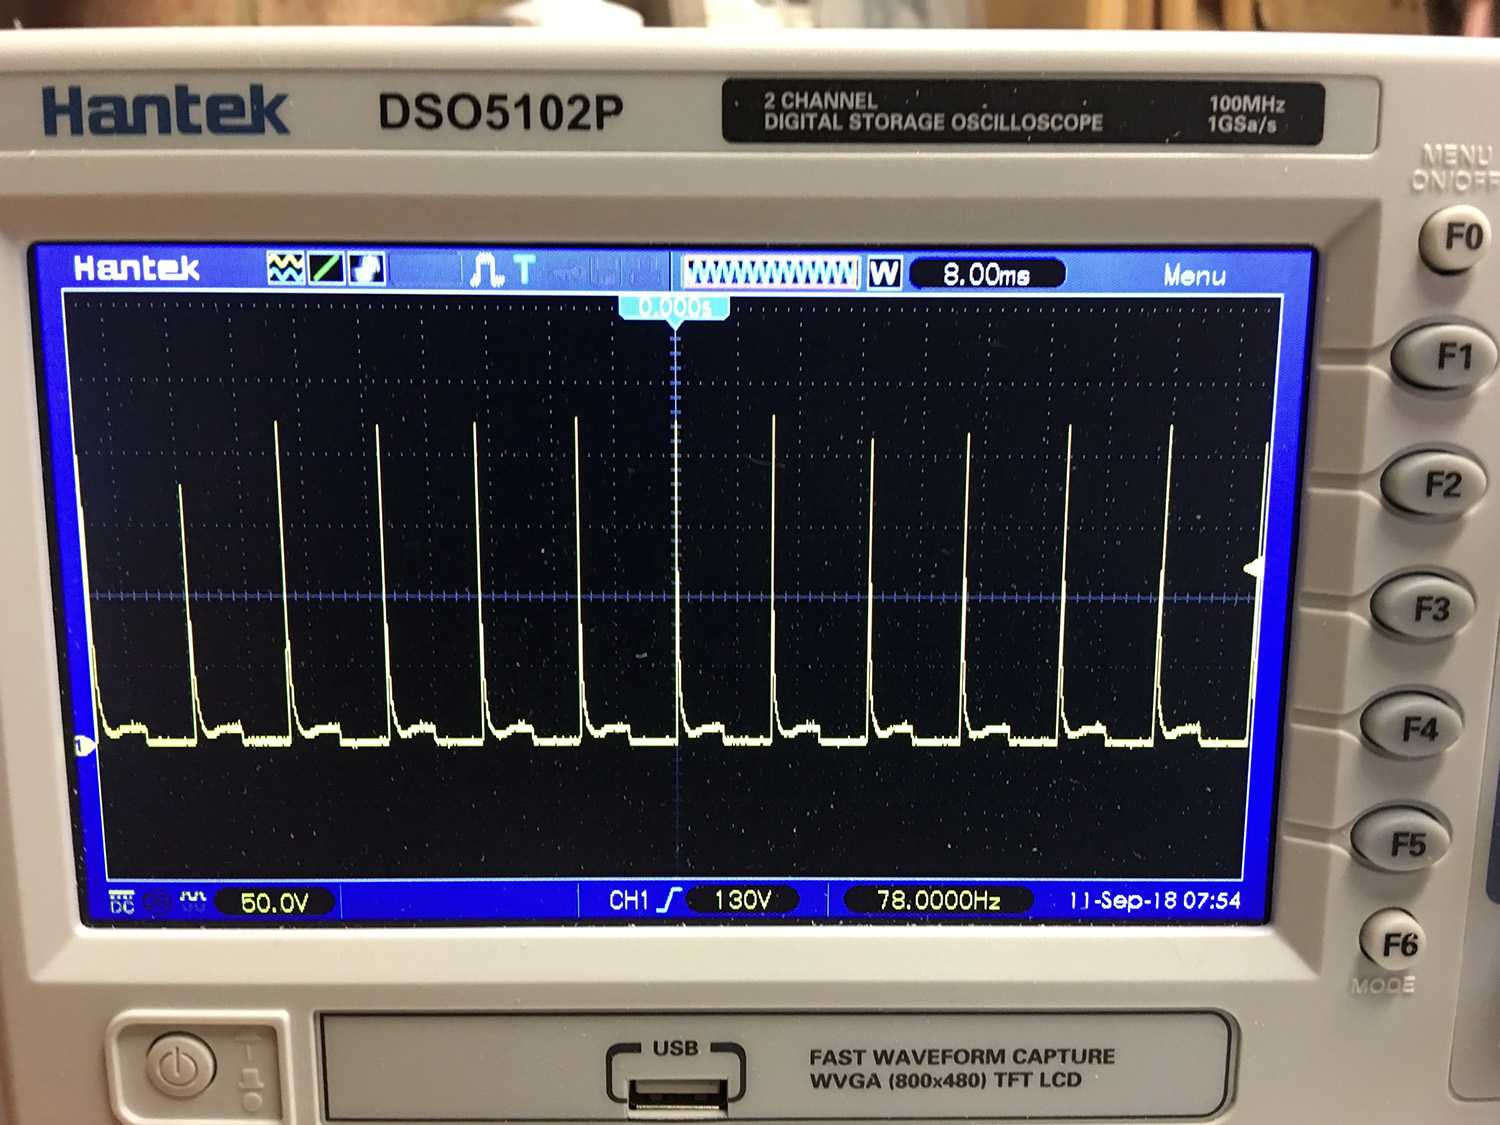Click the third status icon beside the diagonal line
Viewport: 1500px width, 1125px height.
366,268
